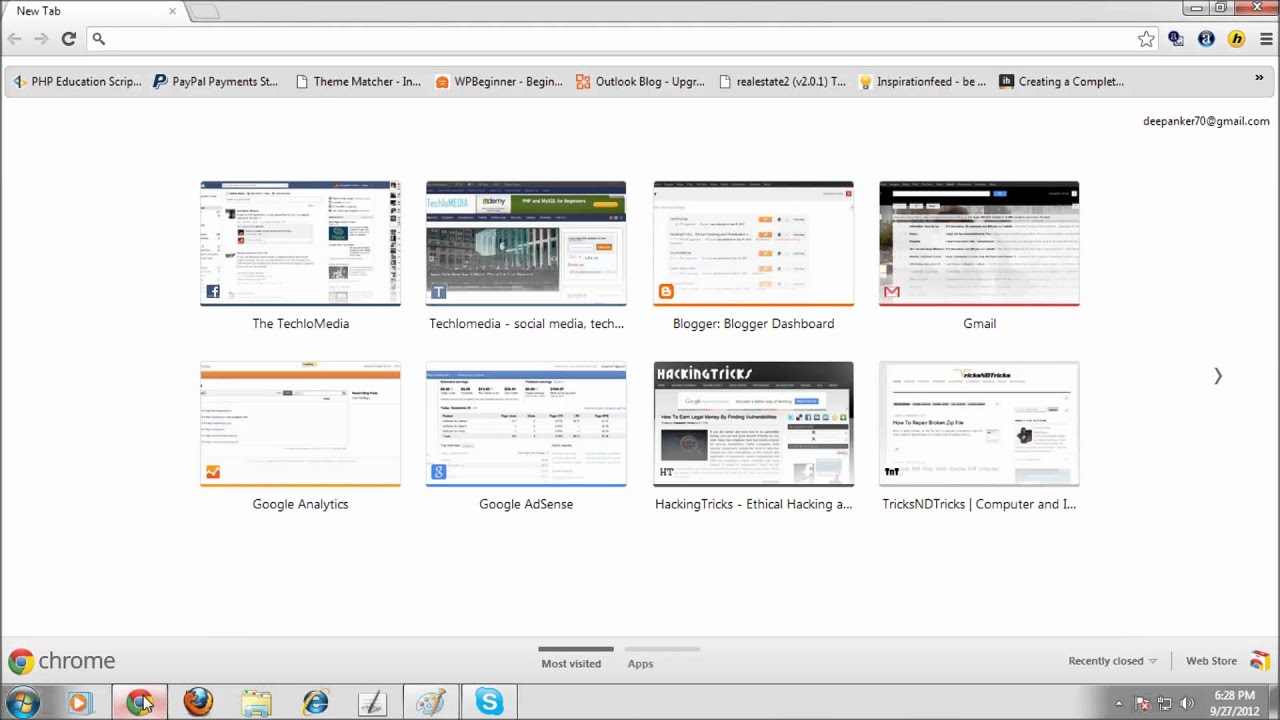Launch Windows Media Player from the taskbar
This screenshot has height=720, width=1280.
(x=80, y=702)
